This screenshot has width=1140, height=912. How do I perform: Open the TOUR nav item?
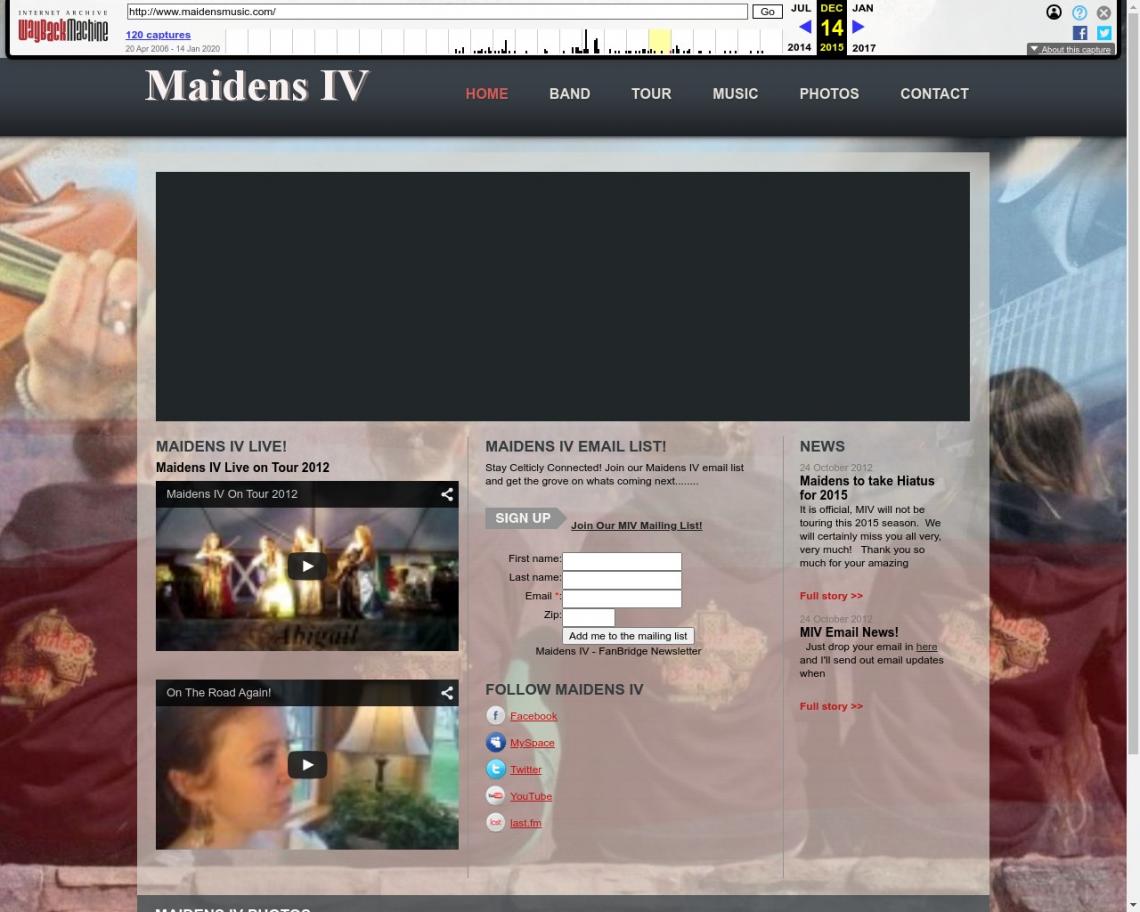pyautogui.click(x=651, y=94)
